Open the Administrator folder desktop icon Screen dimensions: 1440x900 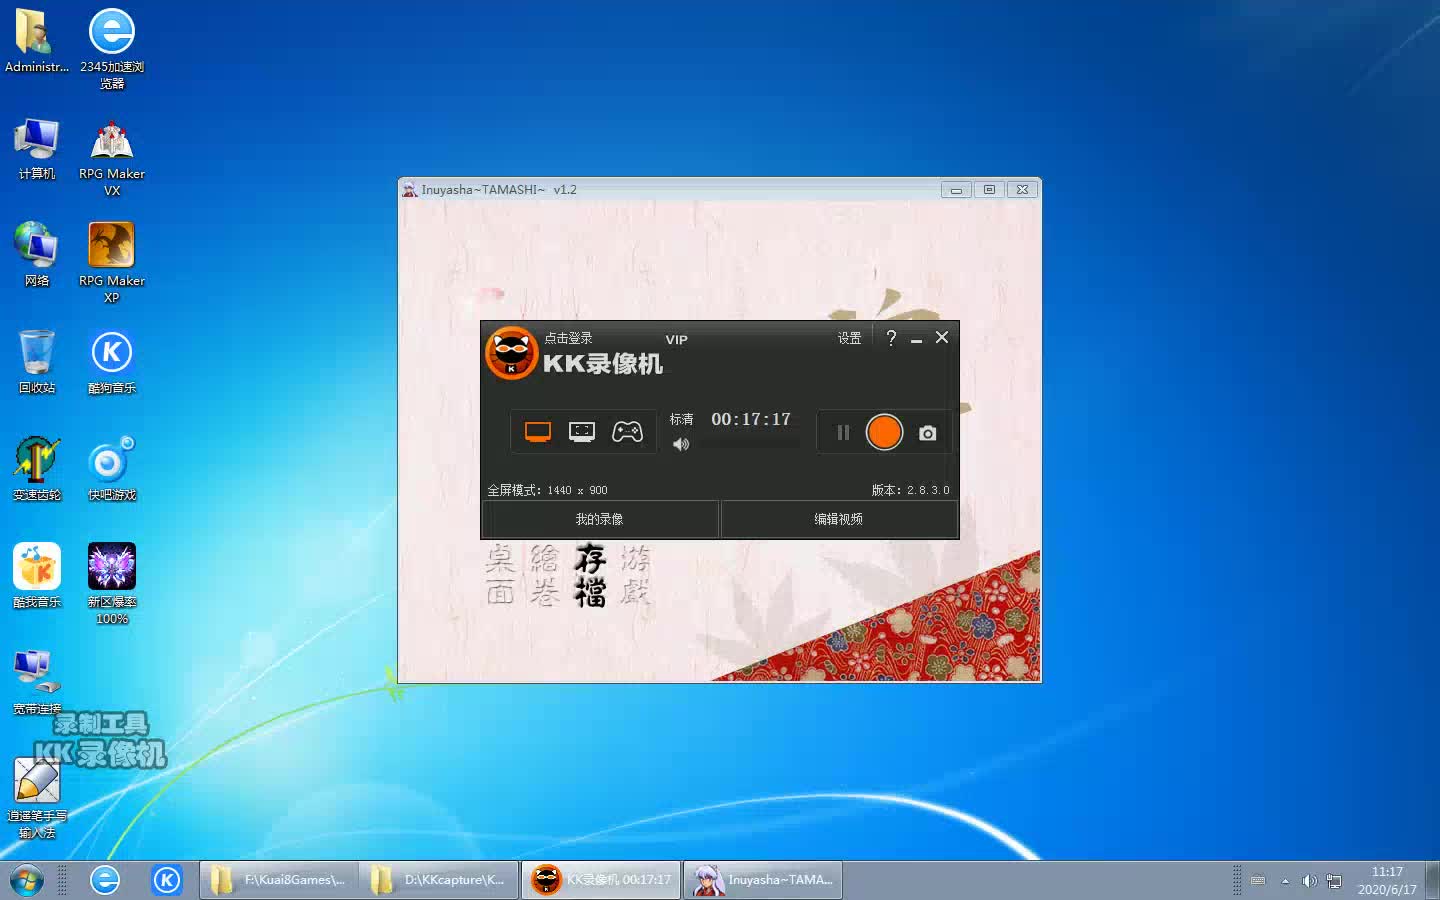[37, 41]
